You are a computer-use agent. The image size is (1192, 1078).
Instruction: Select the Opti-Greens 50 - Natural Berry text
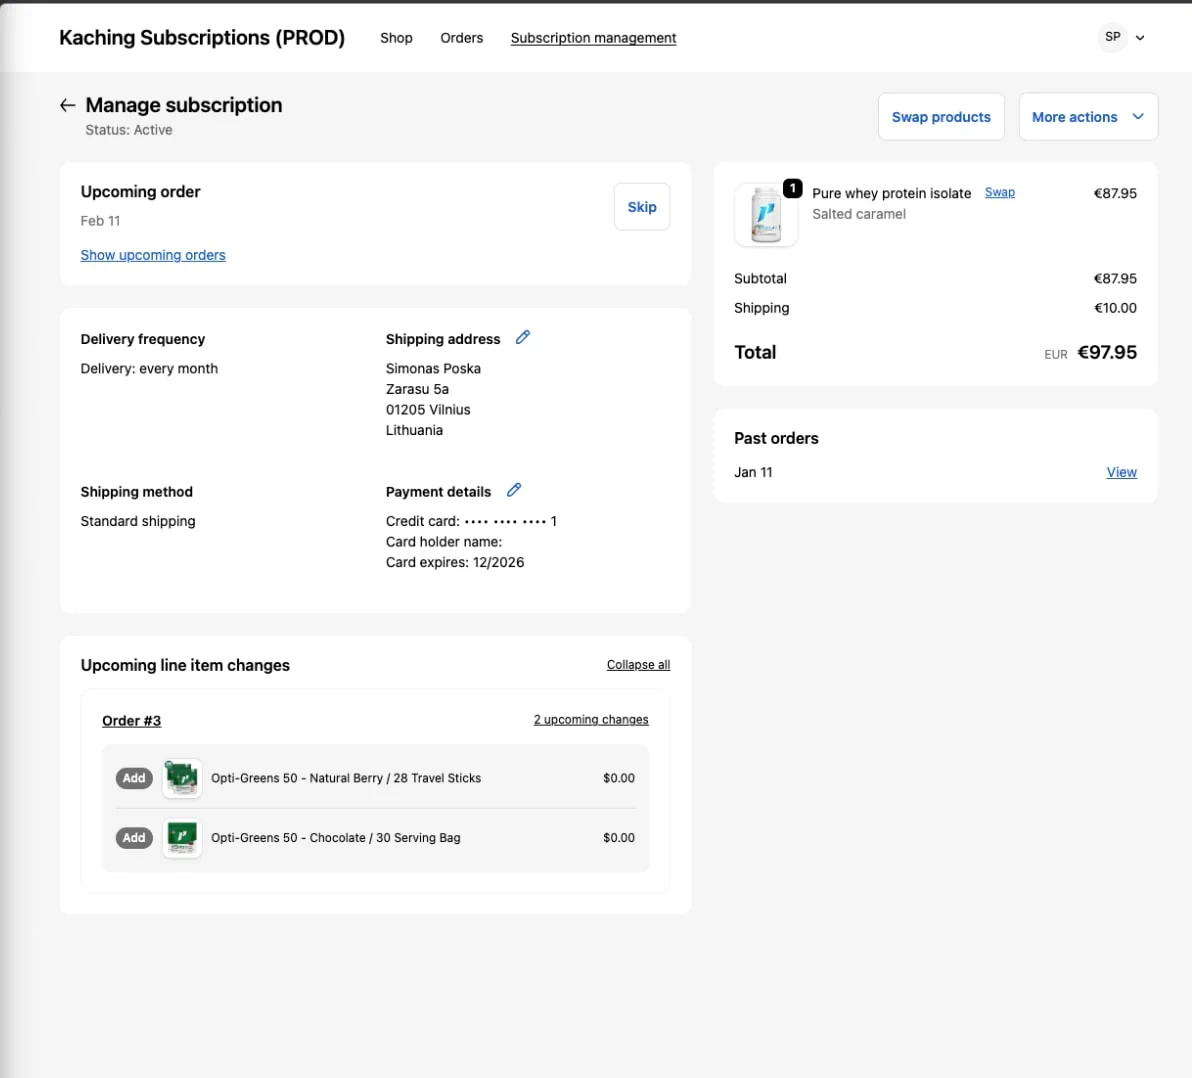pyautogui.click(x=346, y=778)
